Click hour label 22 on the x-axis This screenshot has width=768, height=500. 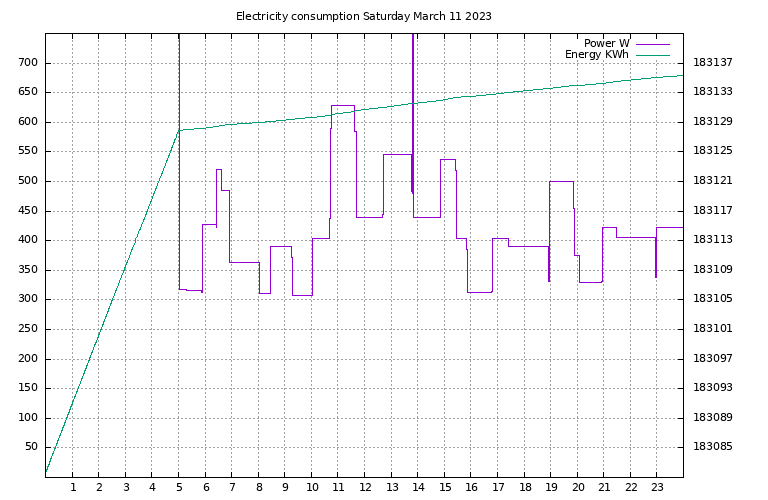coord(631,488)
